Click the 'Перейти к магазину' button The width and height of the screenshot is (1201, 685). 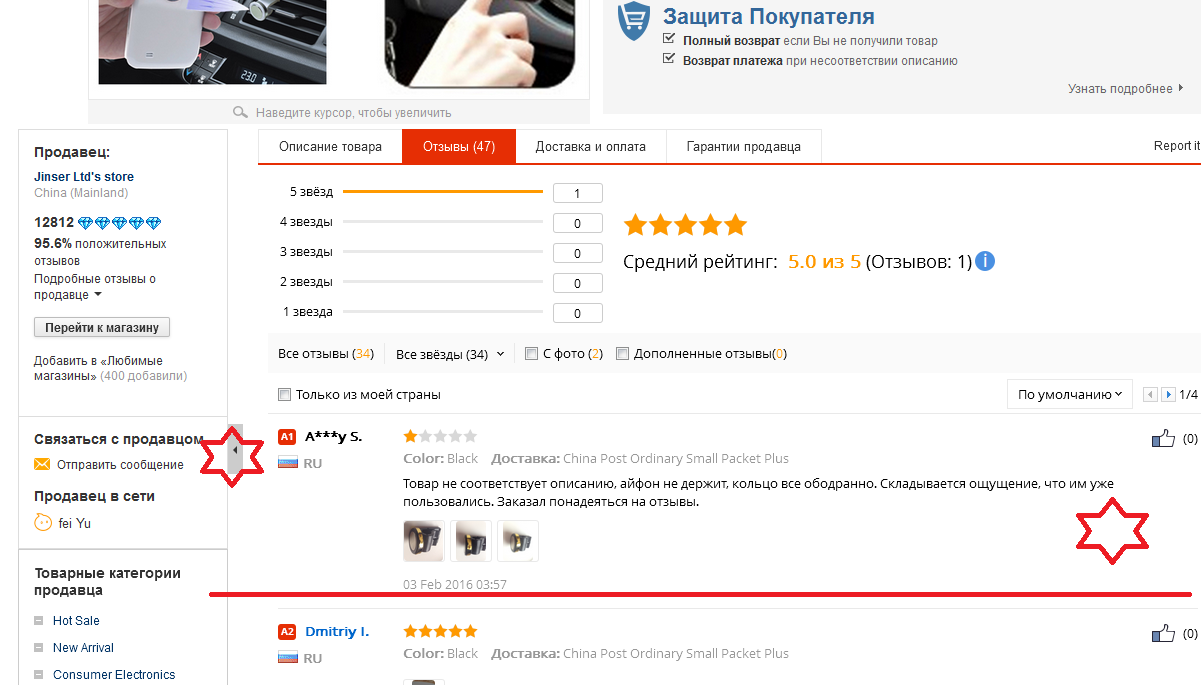pos(102,327)
